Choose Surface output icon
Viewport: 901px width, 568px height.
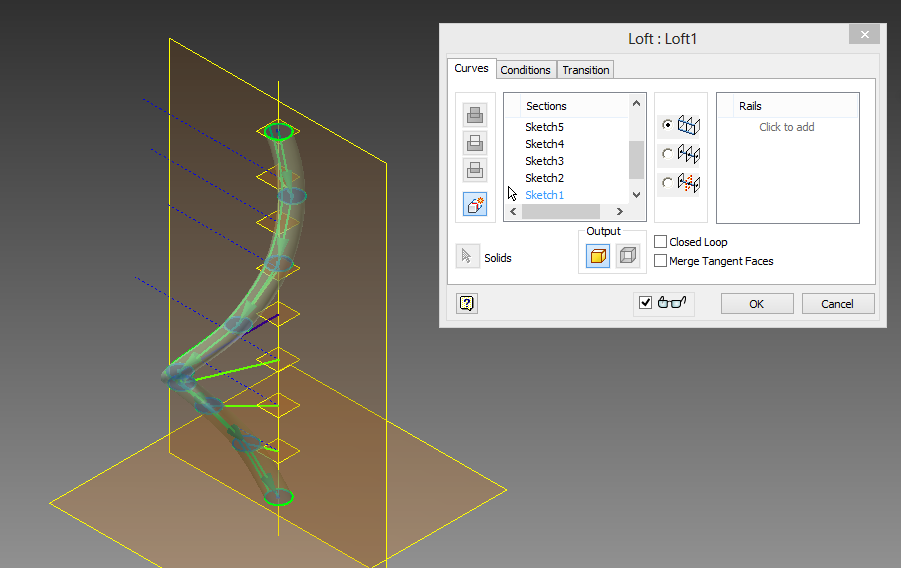click(627, 256)
